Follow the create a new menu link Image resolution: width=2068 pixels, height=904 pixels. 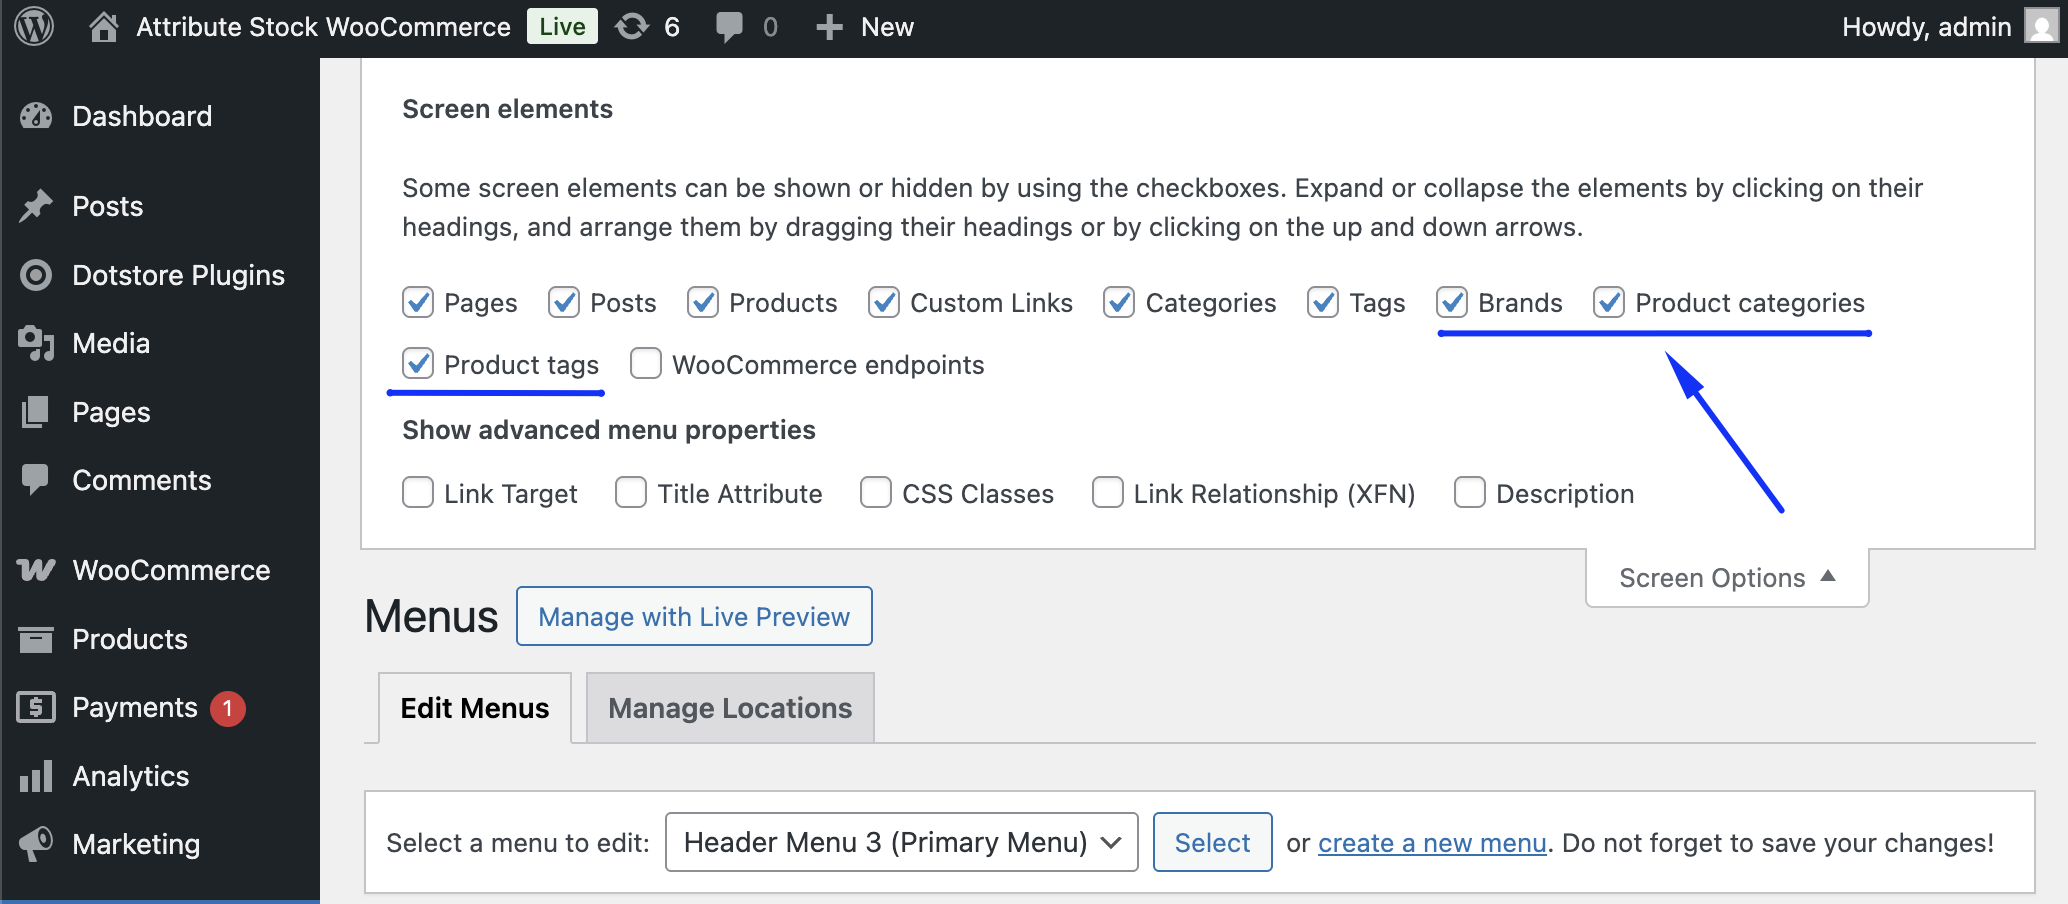[1432, 843]
